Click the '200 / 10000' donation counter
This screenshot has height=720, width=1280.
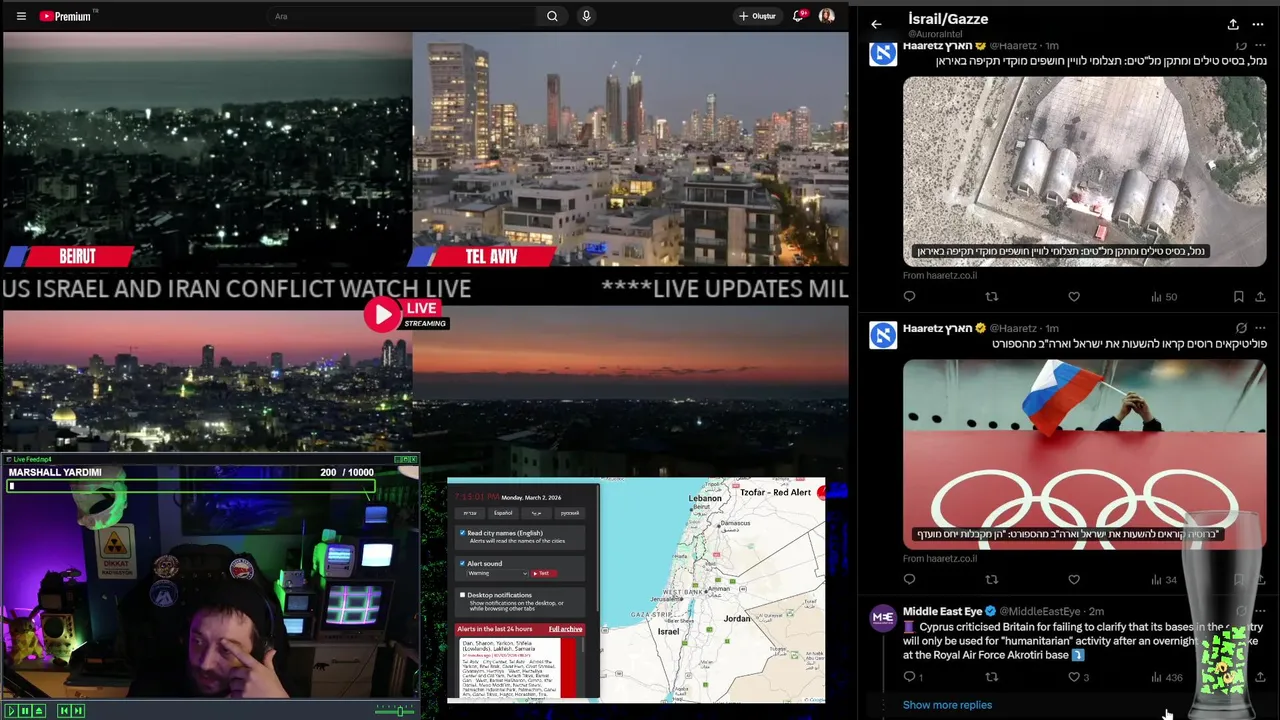point(347,472)
